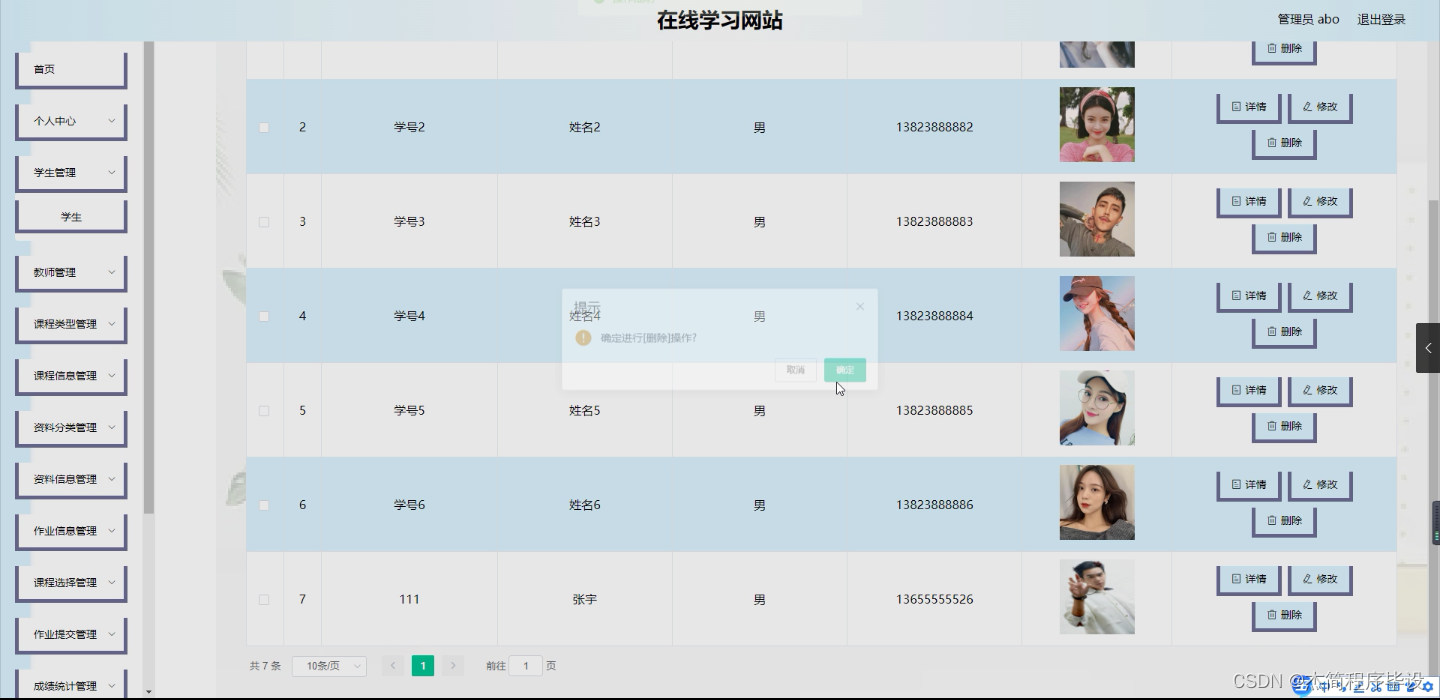
Task: Expand the 教师管理 sidebar section
Action: click(x=70, y=272)
